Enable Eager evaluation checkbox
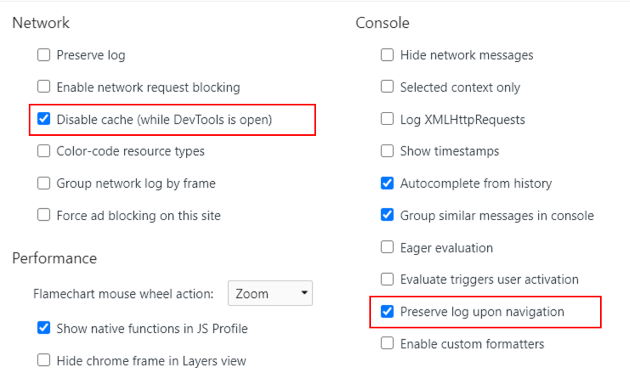This screenshot has width=630, height=379. 387,247
